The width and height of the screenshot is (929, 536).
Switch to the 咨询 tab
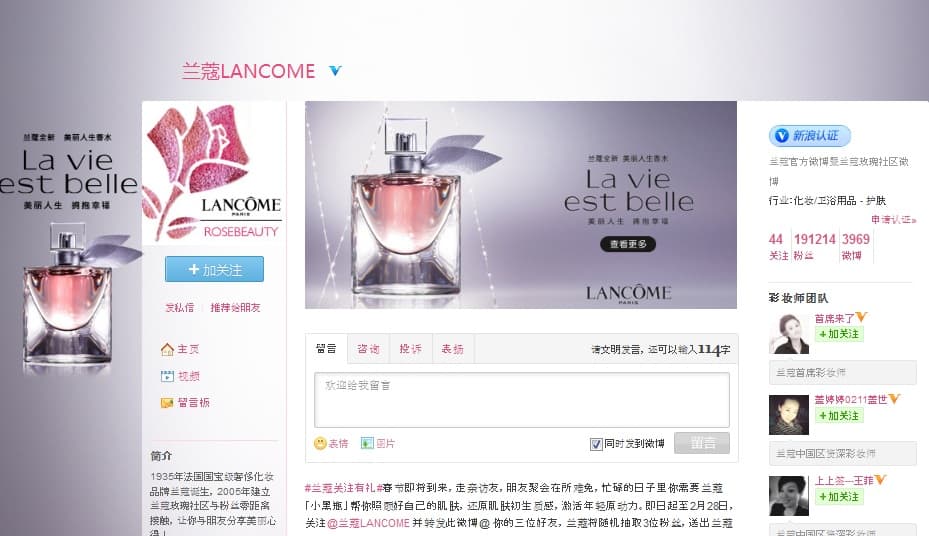[x=368, y=349]
